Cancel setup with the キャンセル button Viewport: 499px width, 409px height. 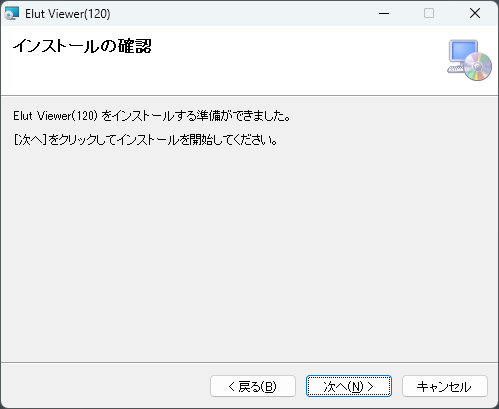tap(445, 386)
